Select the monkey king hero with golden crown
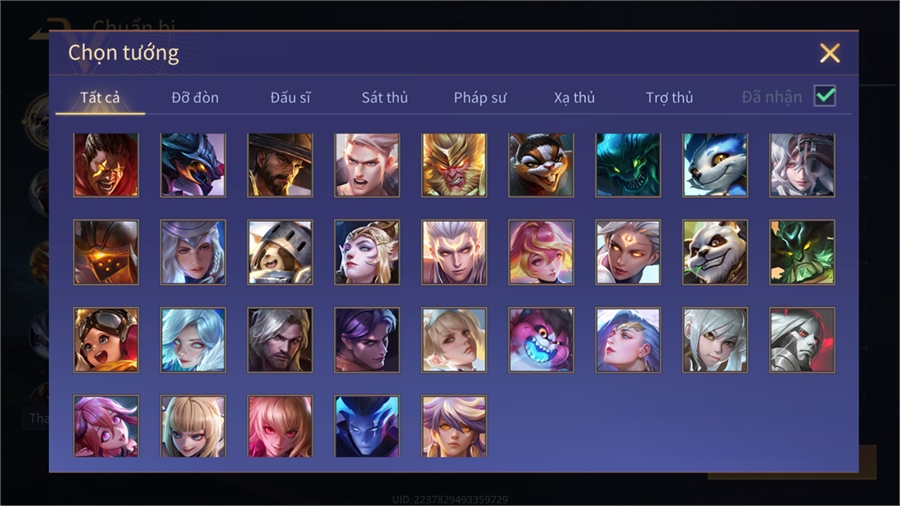This screenshot has height=506, width=900. (x=454, y=165)
